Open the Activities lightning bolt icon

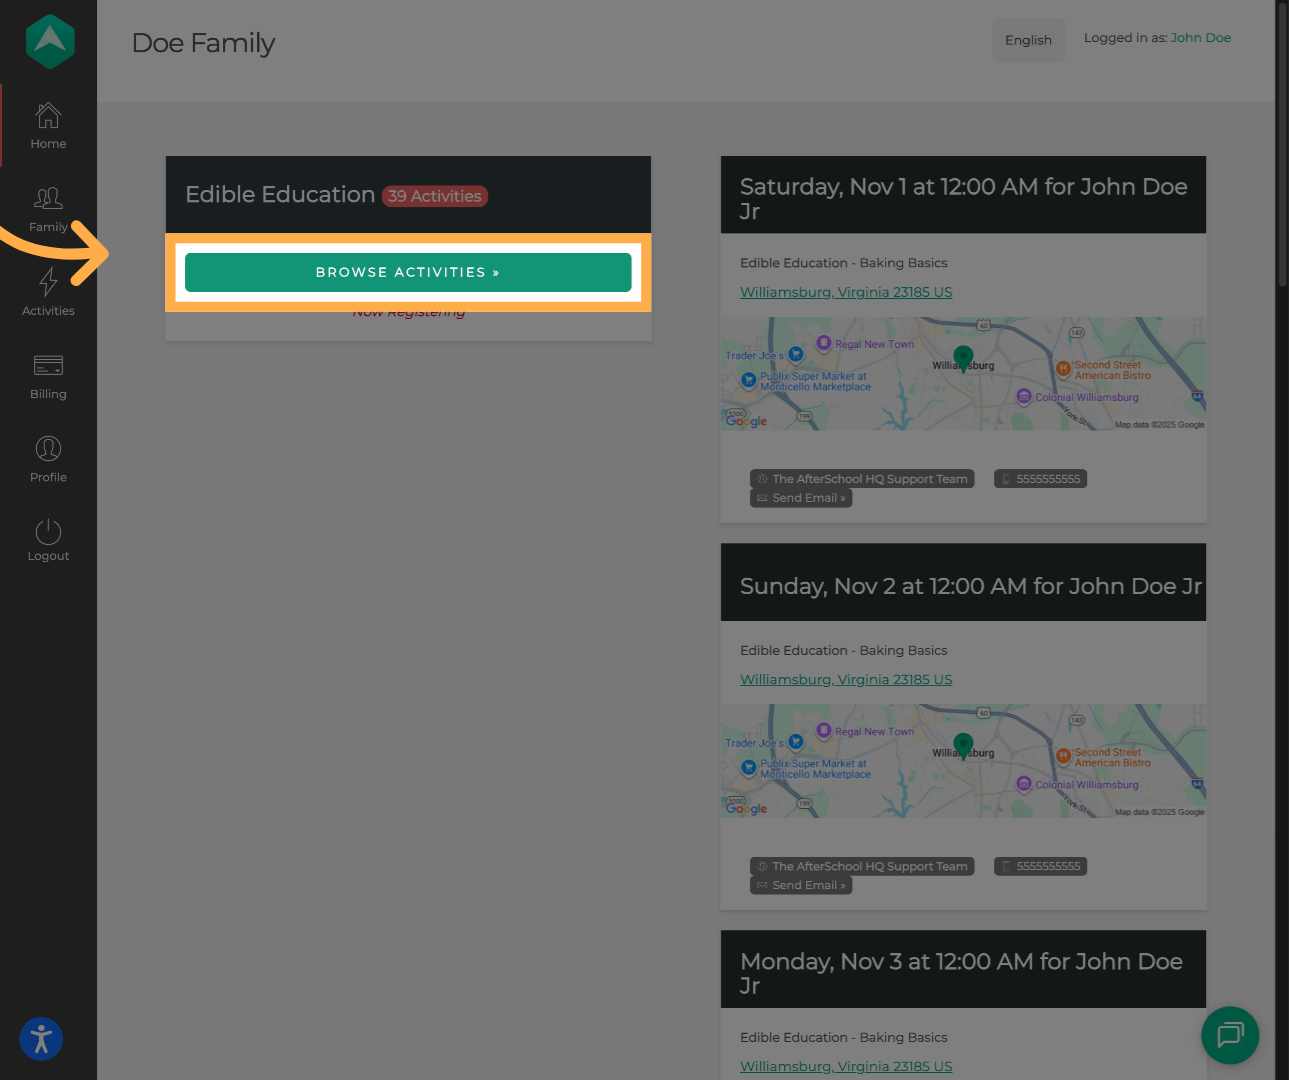tap(48, 283)
